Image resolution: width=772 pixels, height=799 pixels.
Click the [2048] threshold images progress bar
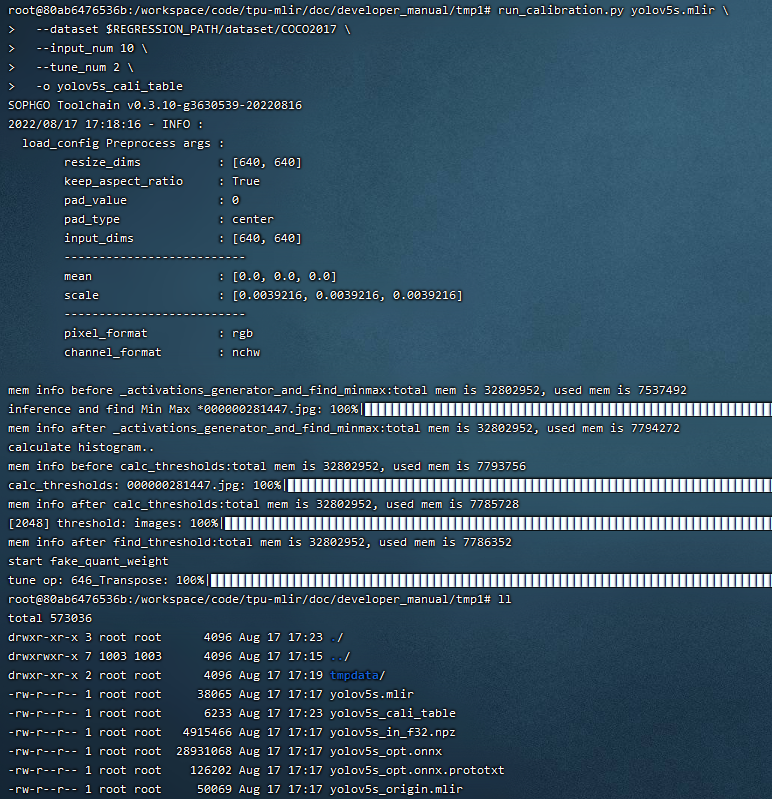497,523
